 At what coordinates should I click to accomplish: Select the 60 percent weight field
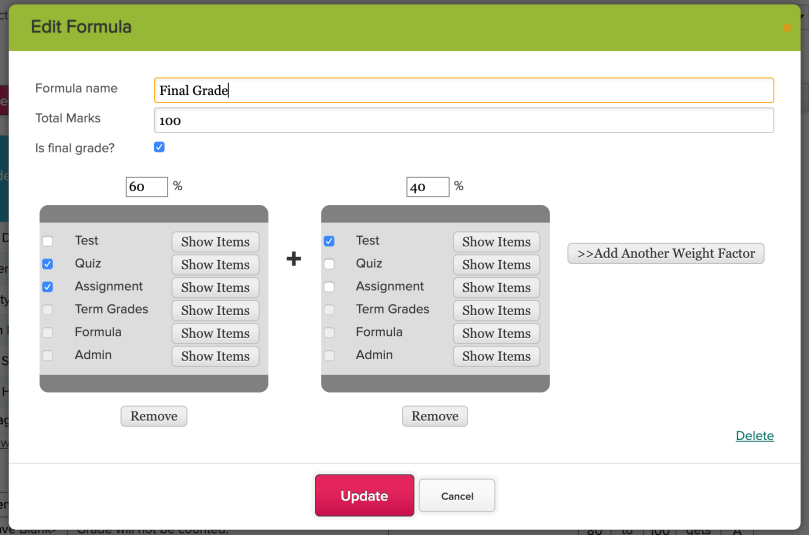(x=146, y=187)
